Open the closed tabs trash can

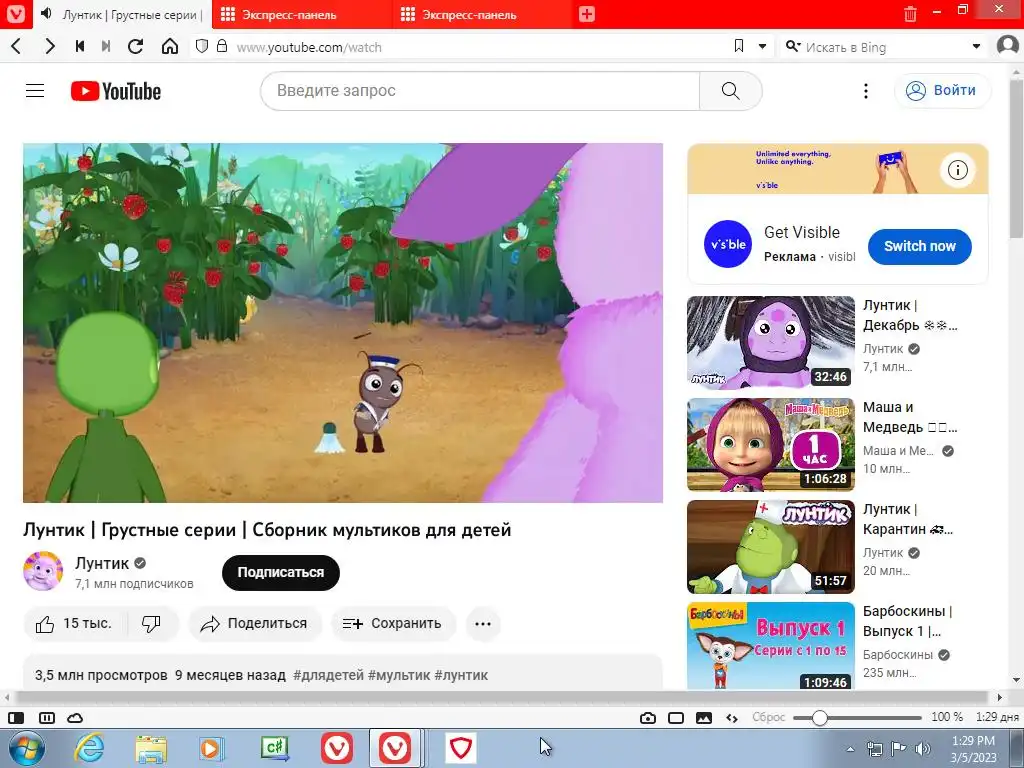point(910,14)
